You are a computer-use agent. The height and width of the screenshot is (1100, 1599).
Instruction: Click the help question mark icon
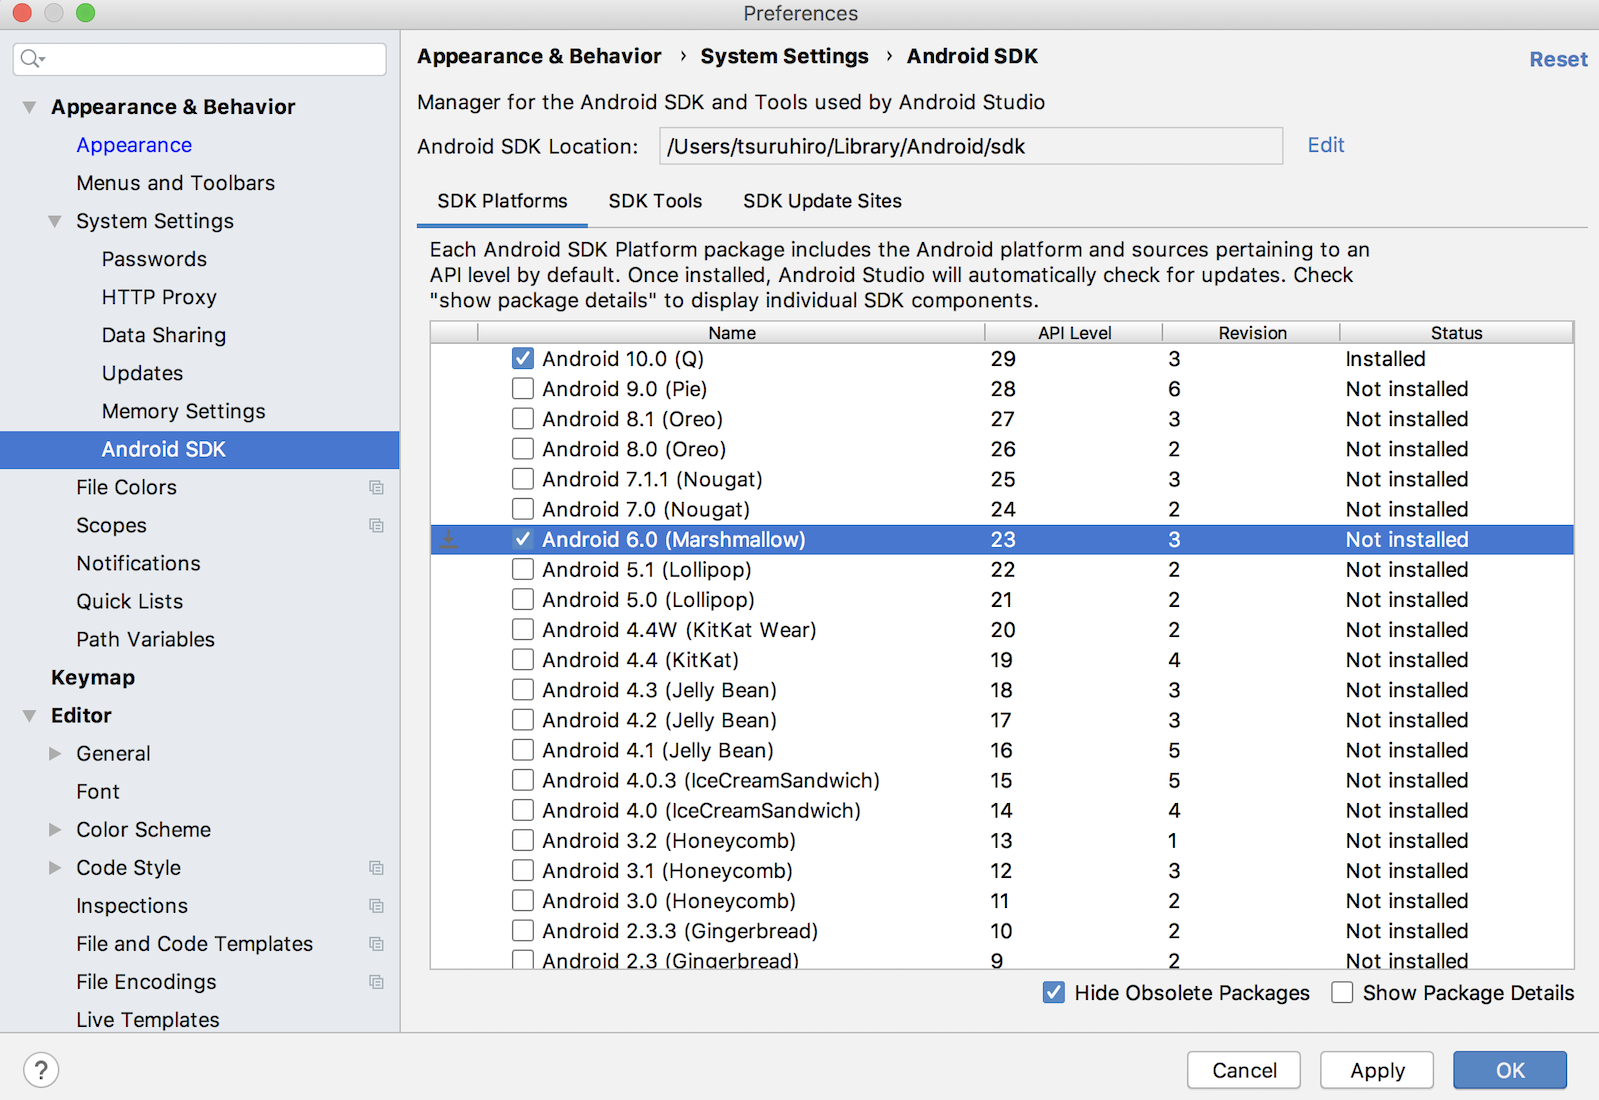[x=41, y=1069]
